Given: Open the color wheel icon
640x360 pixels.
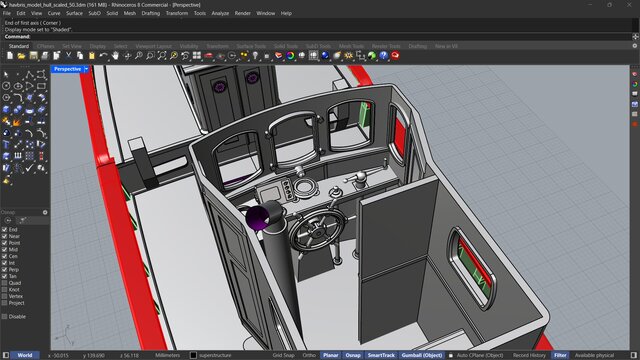Looking at the screenshot, I should [290, 56].
